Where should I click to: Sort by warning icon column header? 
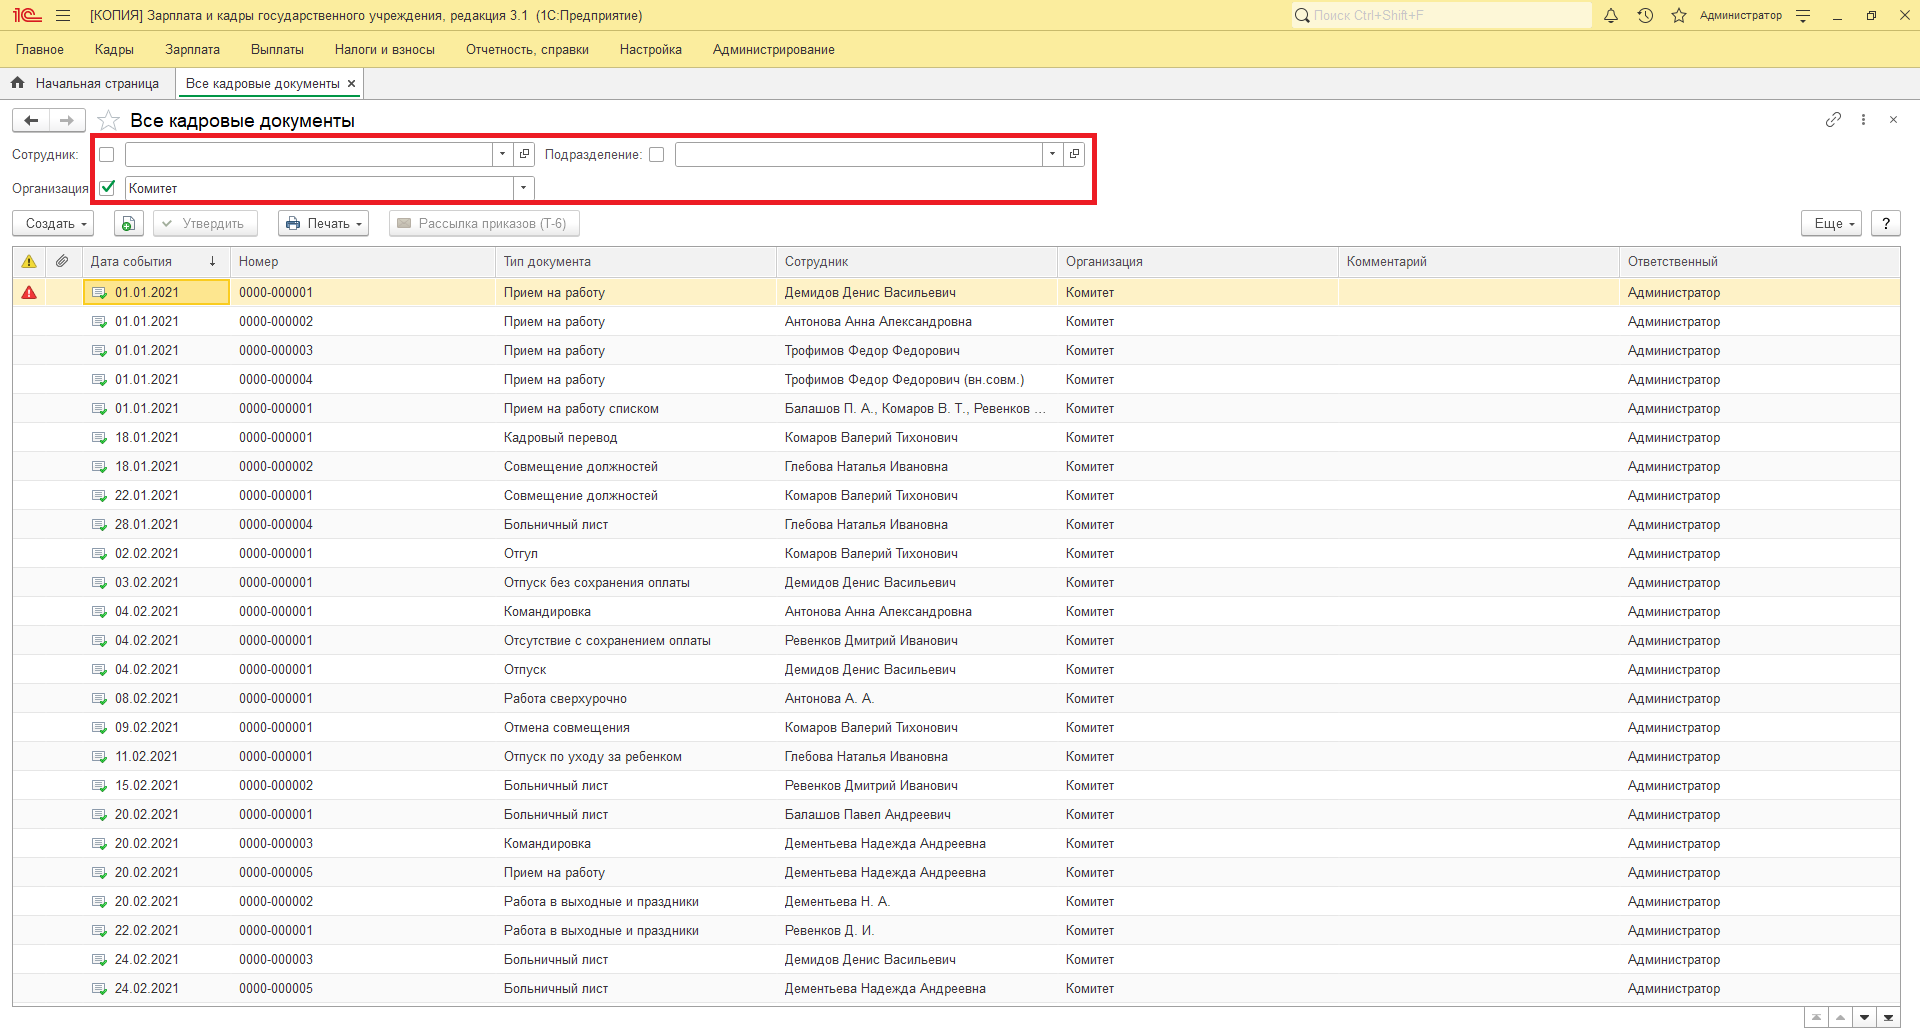pos(29,261)
